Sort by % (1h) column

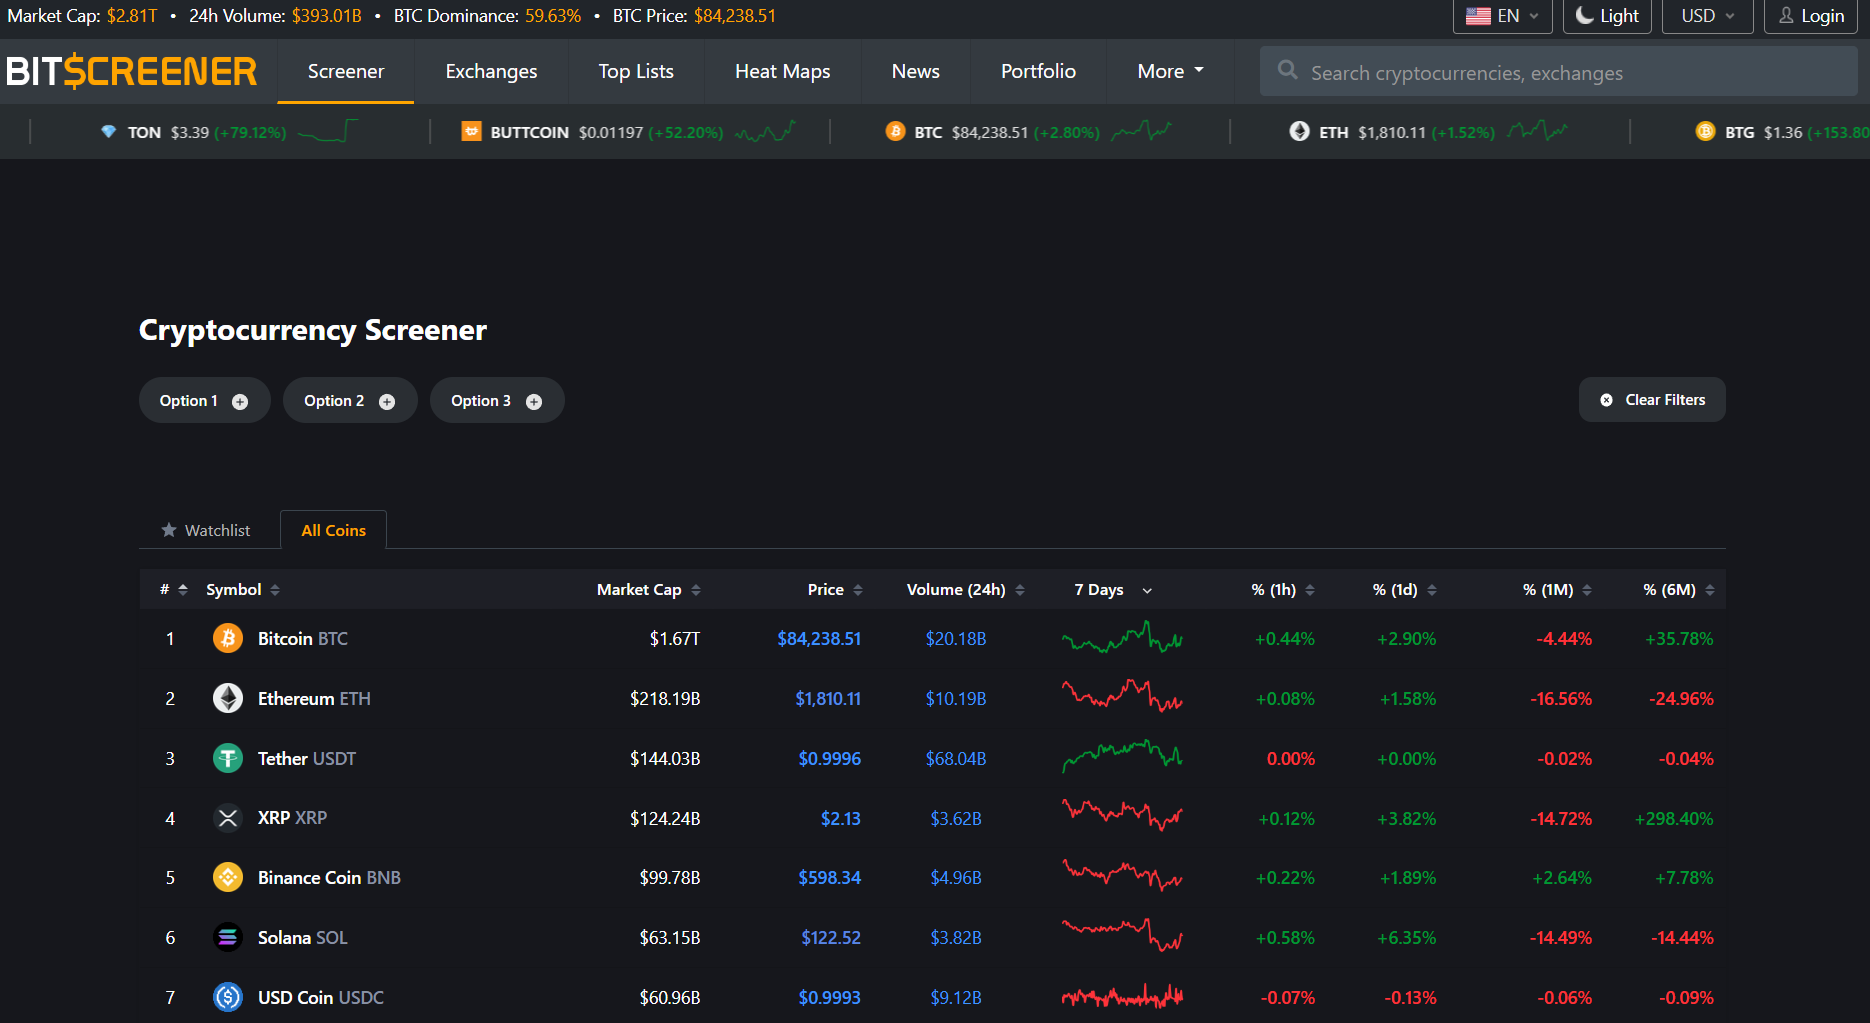(1283, 590)
